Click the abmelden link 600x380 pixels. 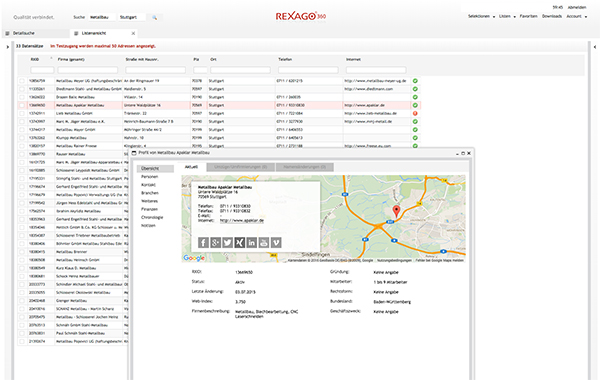pos(577,7)
